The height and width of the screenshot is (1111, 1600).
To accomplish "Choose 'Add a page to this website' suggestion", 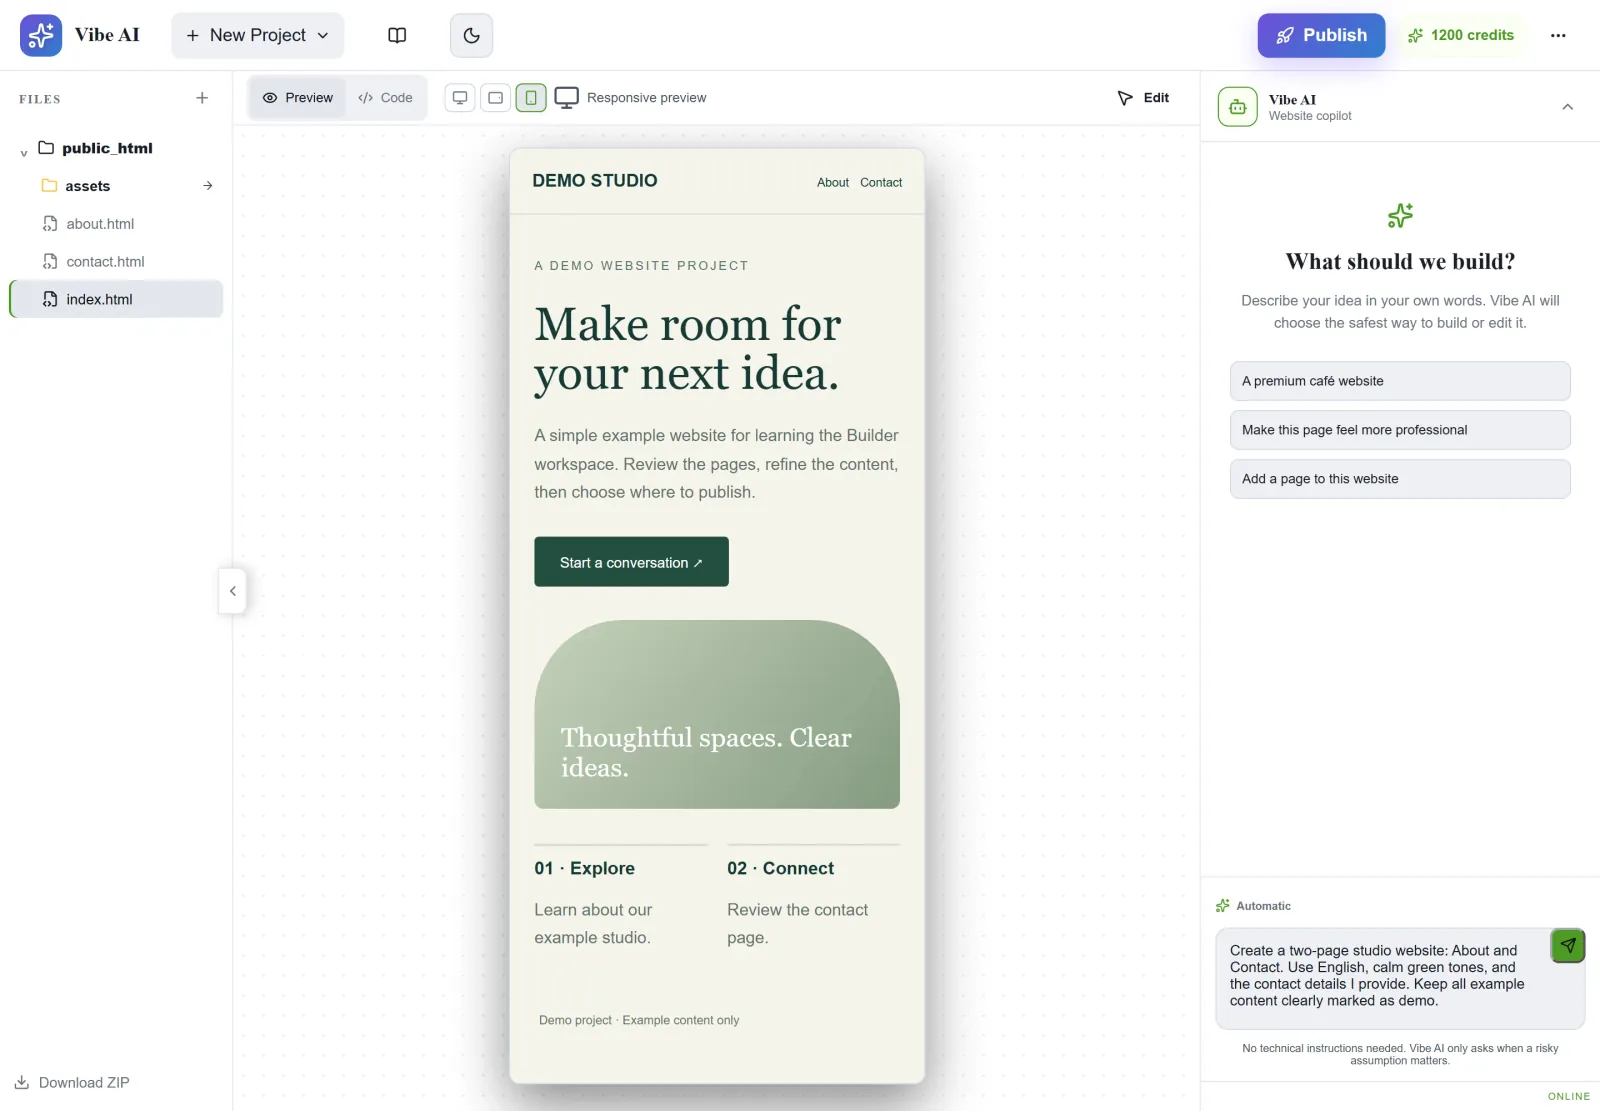I will click(1400, 479).
